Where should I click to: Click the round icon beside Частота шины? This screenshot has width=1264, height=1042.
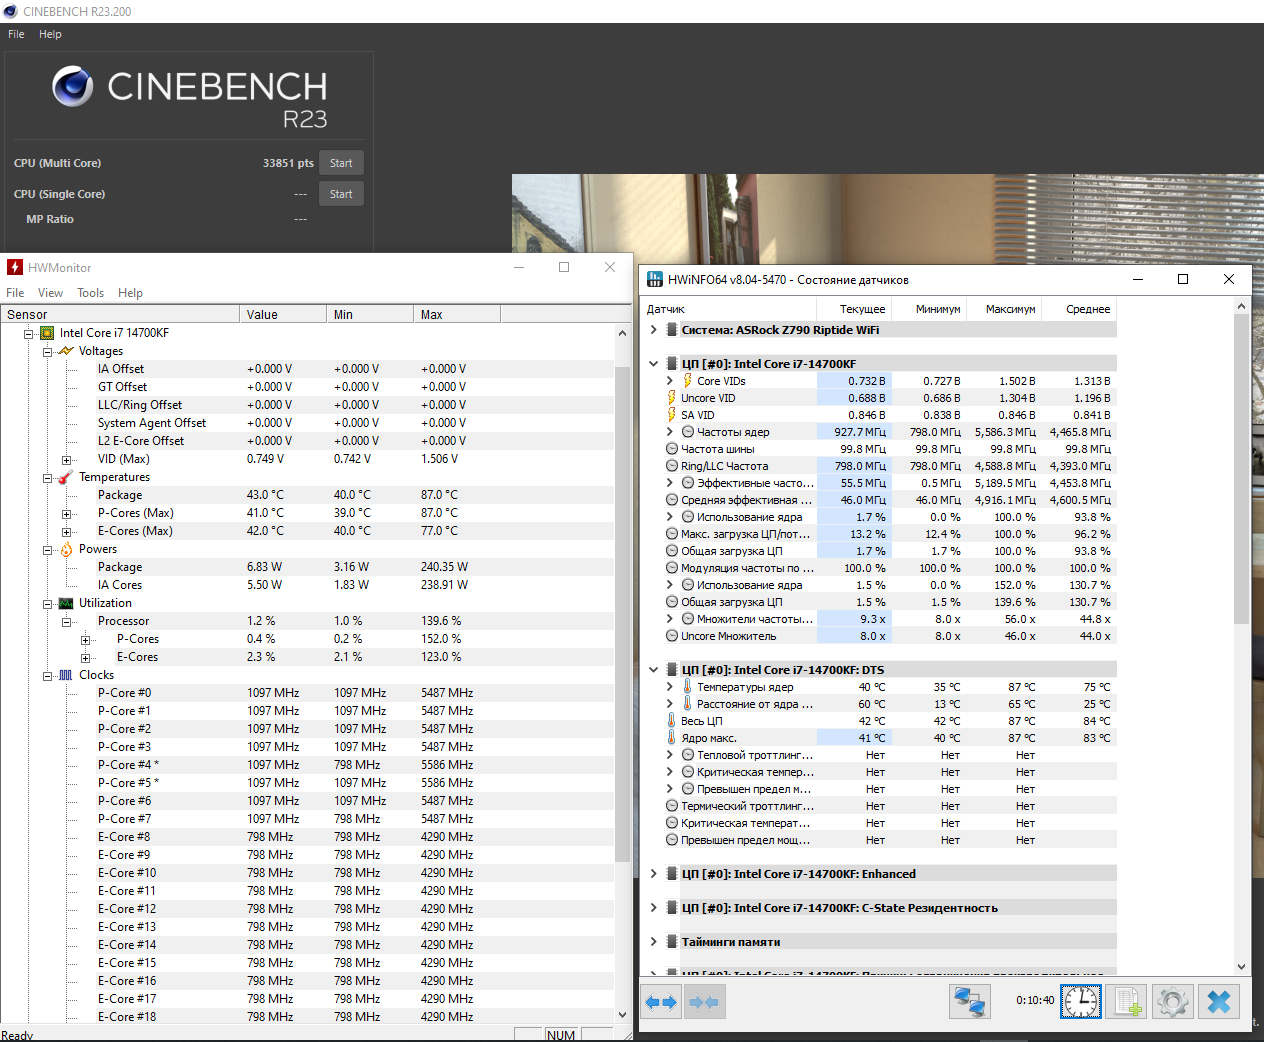(x=672, y=449)
